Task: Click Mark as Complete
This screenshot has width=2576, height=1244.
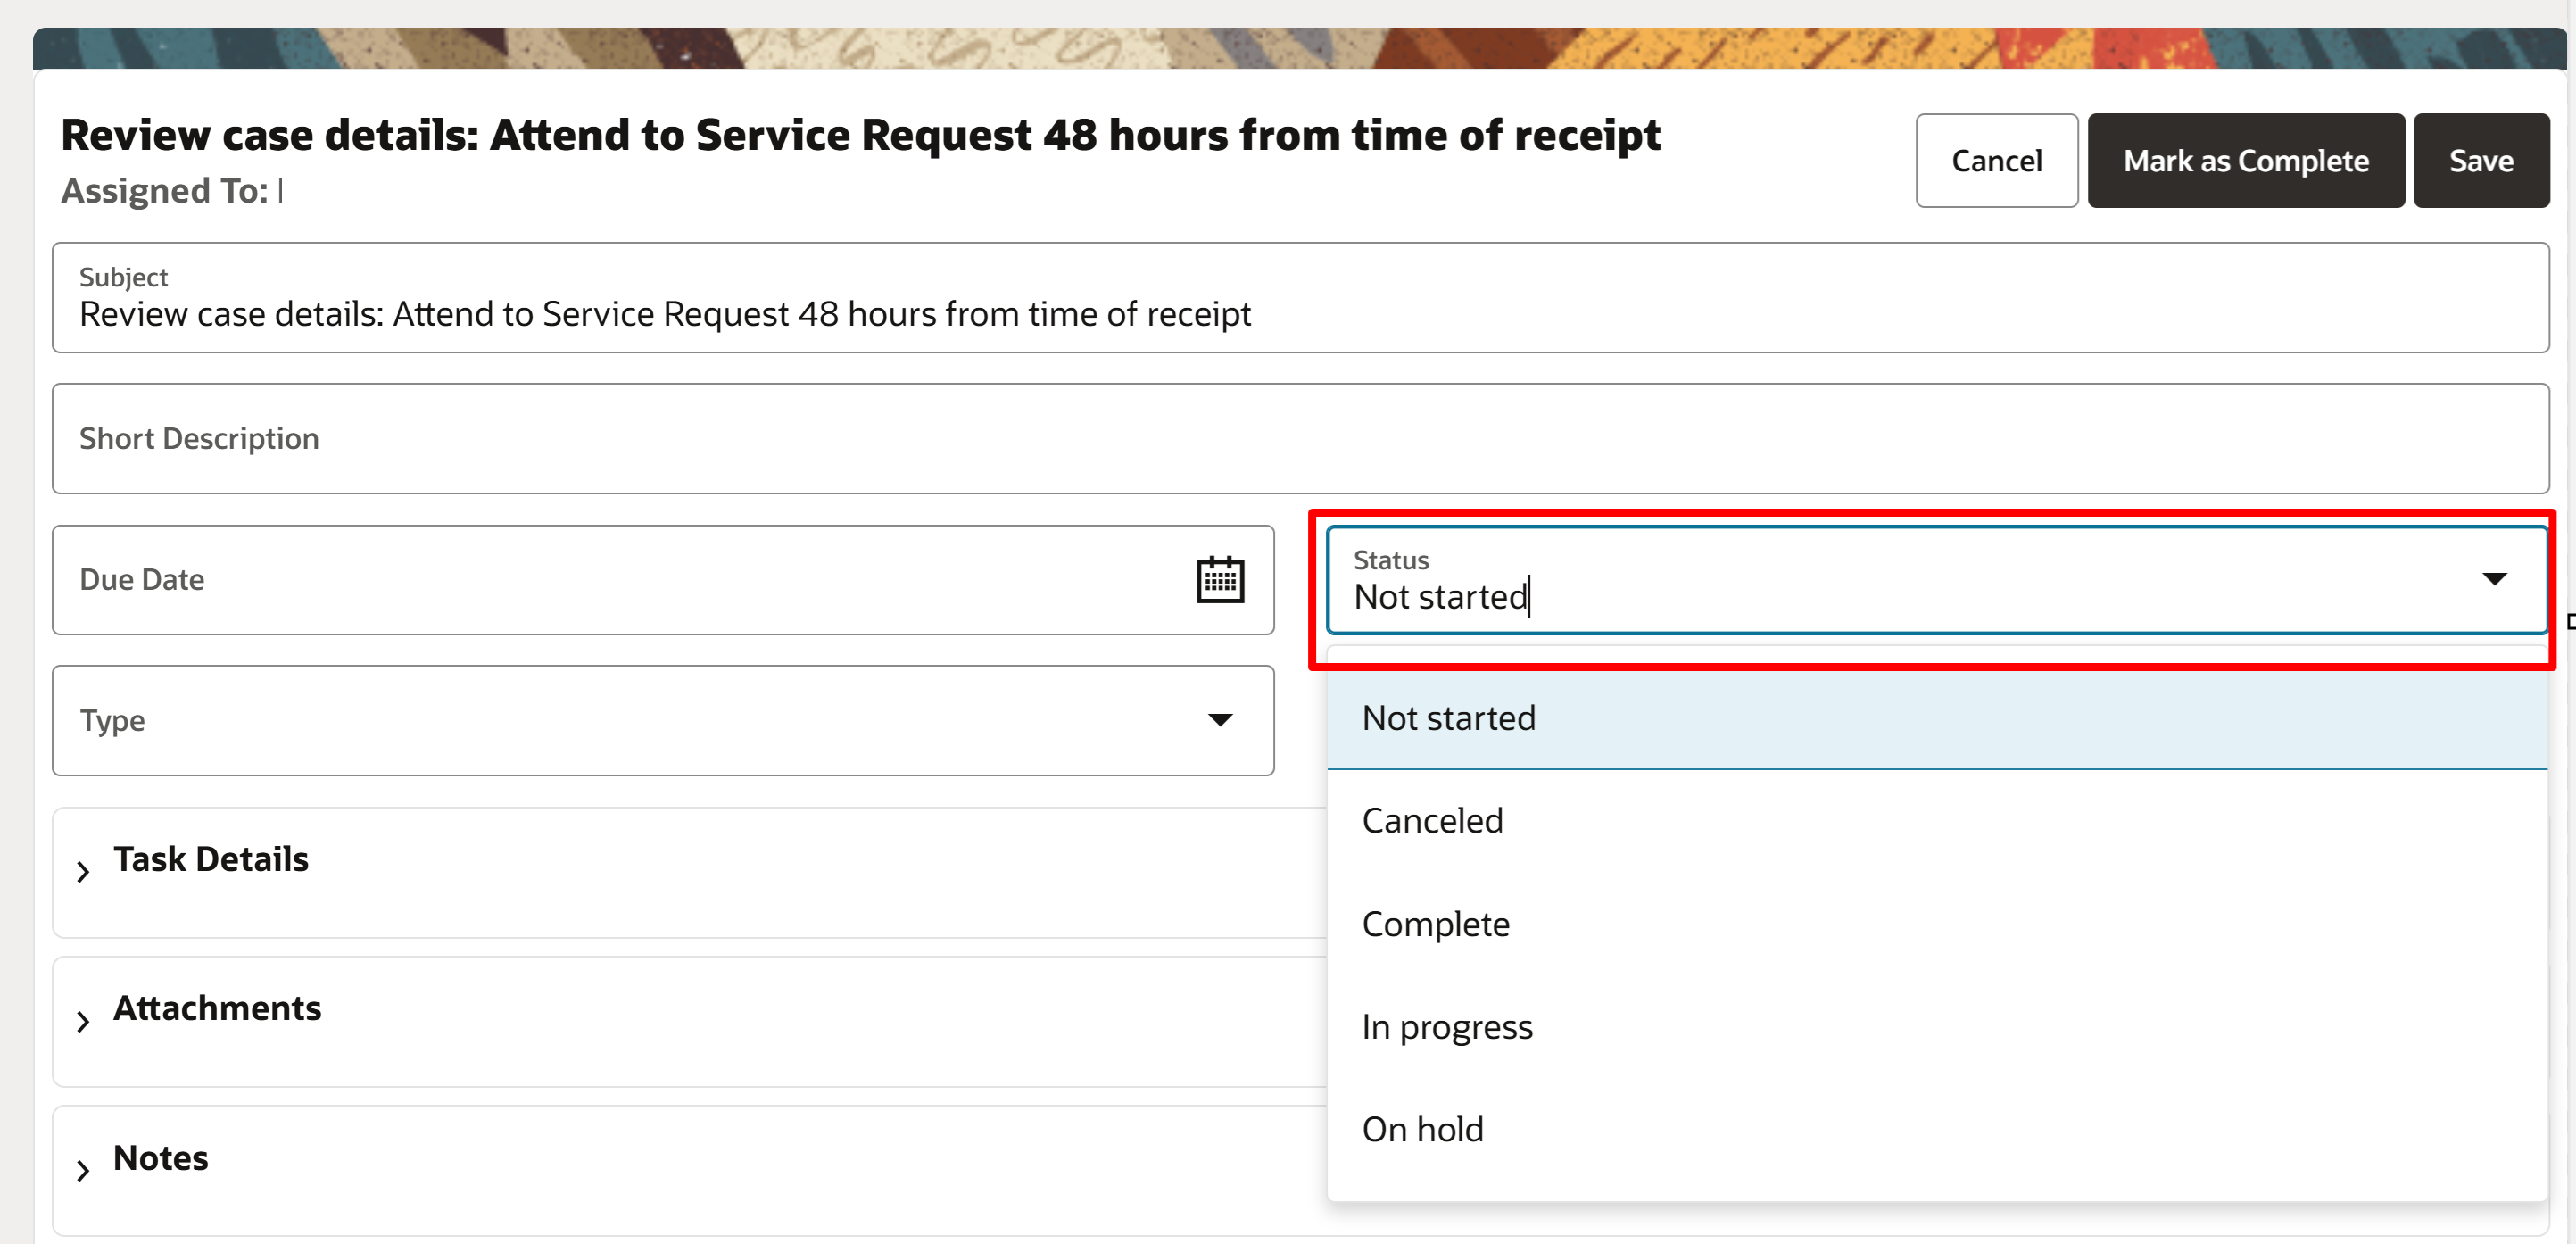Action: point(2246,160)
